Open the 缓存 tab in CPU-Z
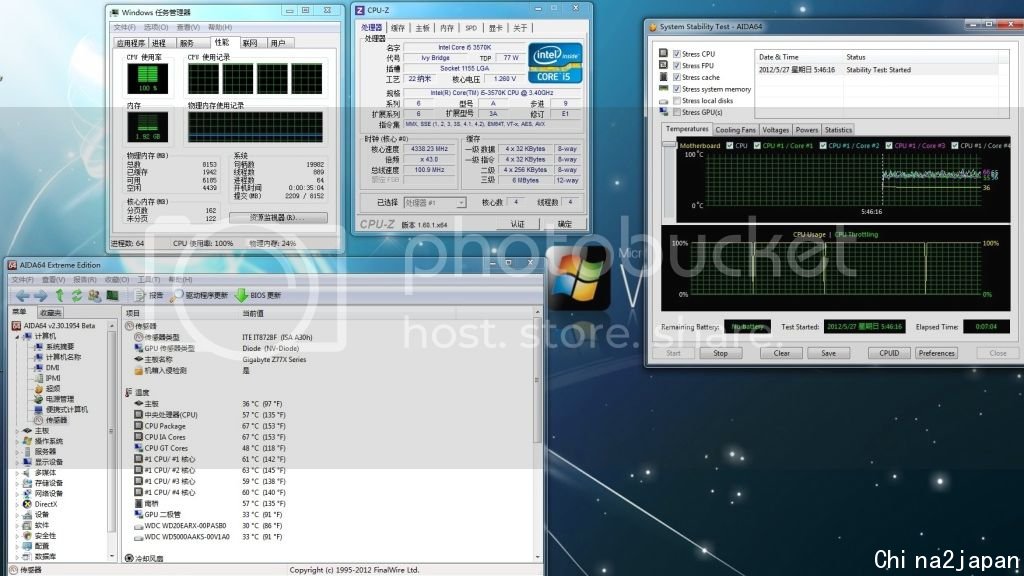 (398, 28)
